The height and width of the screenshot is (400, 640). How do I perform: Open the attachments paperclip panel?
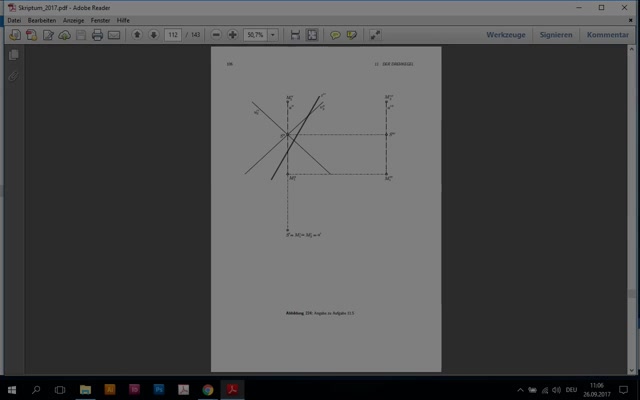(14, 75)
